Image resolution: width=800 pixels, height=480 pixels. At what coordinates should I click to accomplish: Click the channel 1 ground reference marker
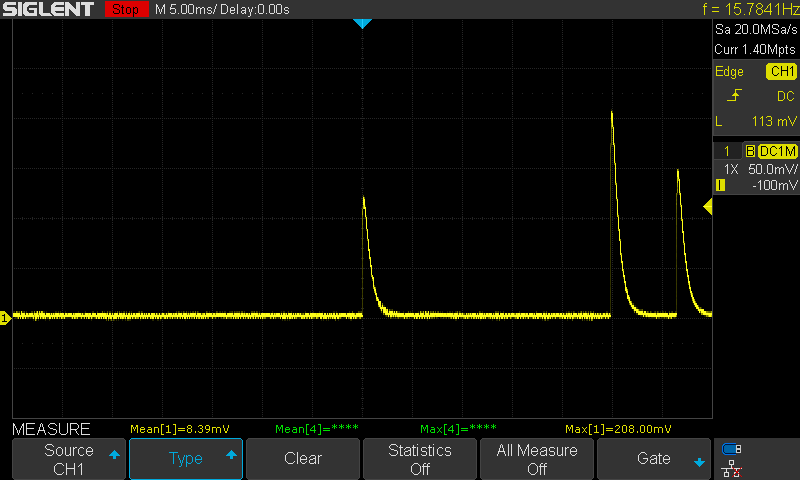coord(5,318)
